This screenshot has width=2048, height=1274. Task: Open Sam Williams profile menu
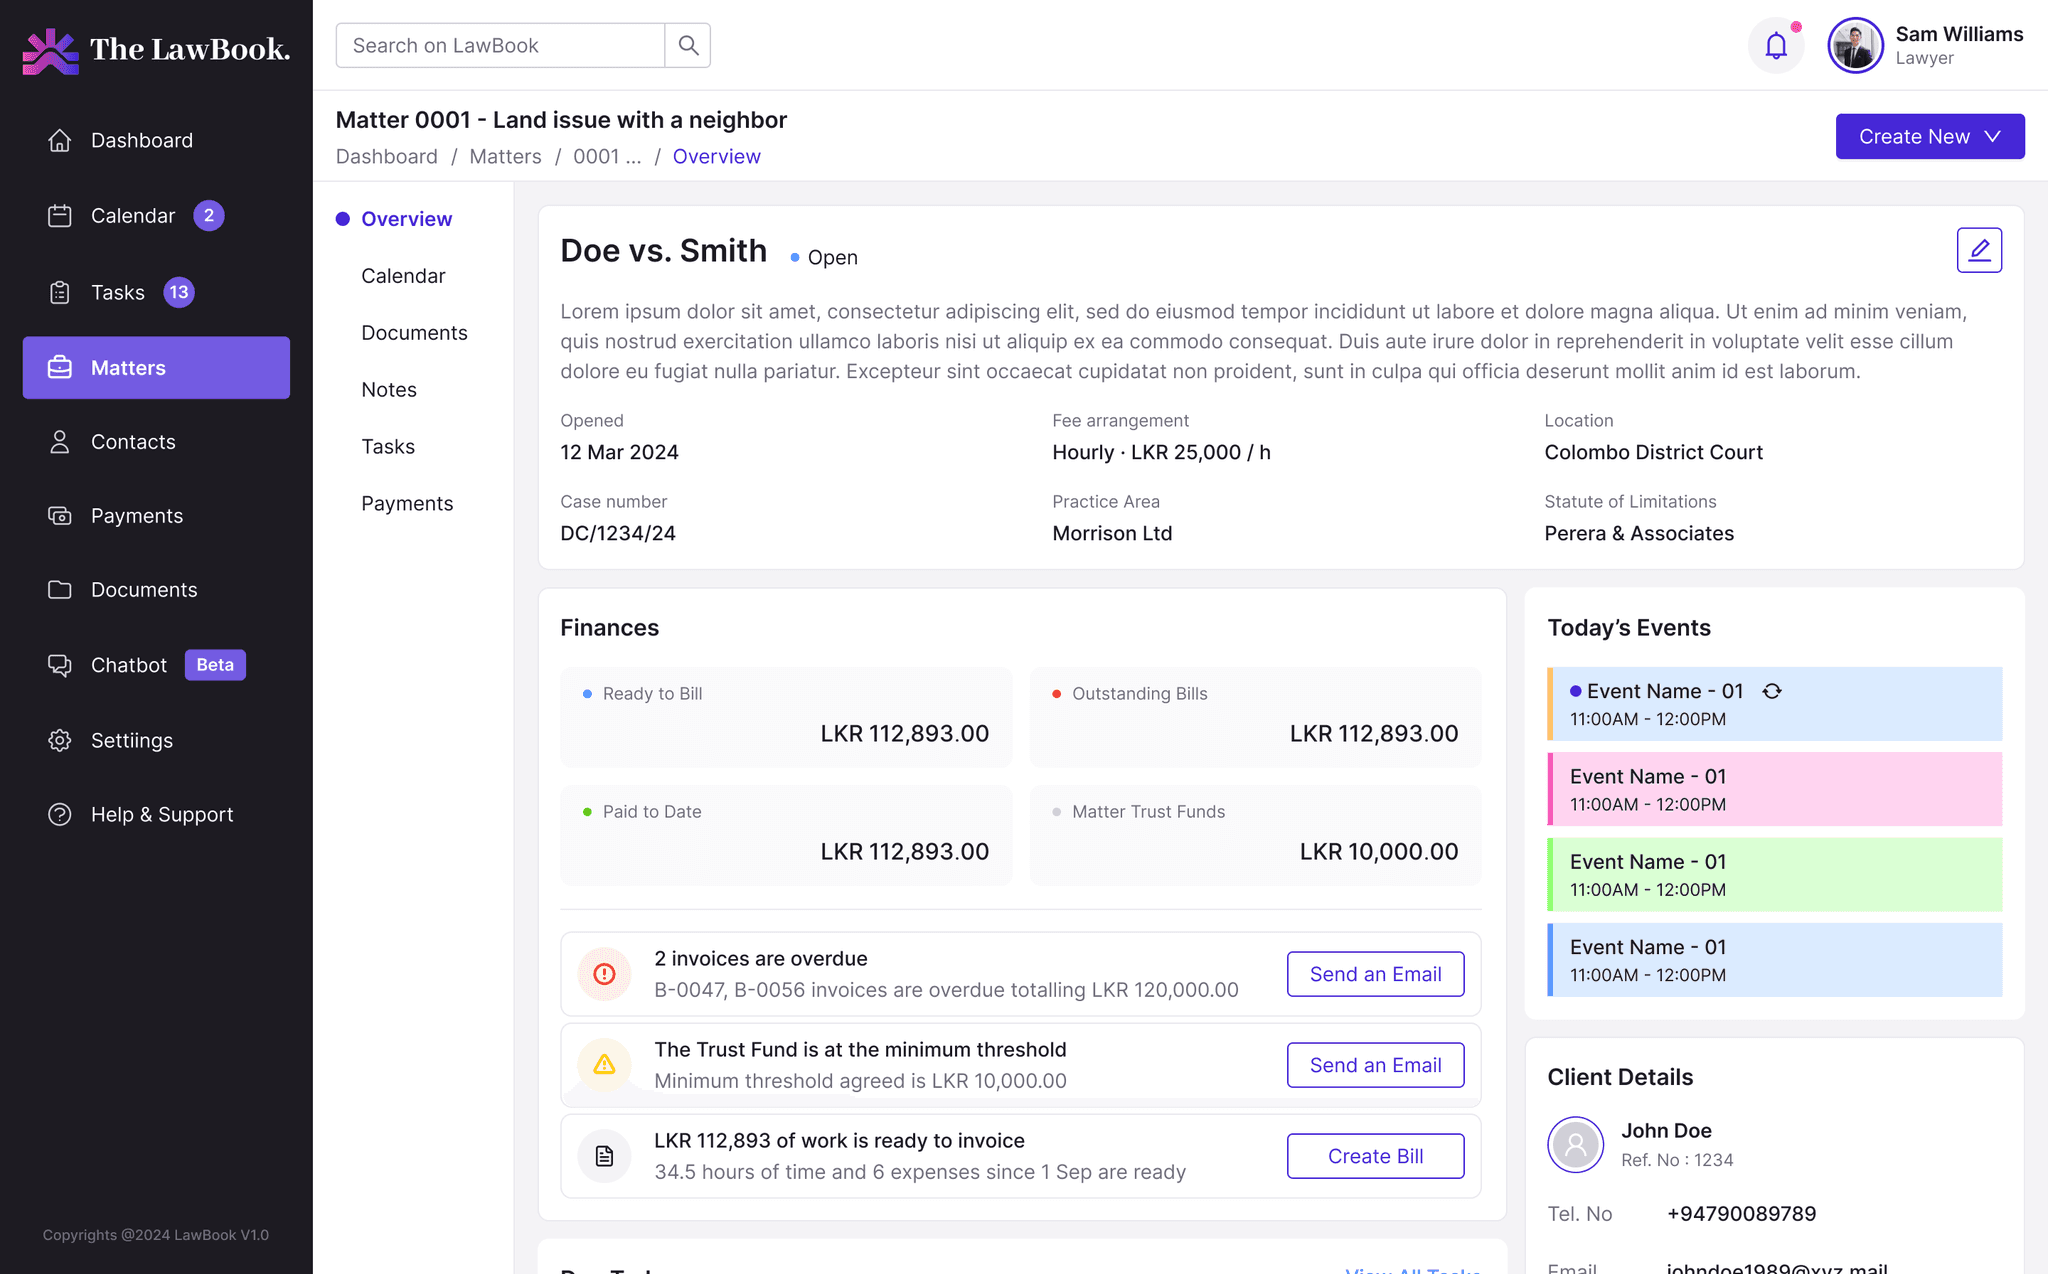click(x=1926, y=45)
